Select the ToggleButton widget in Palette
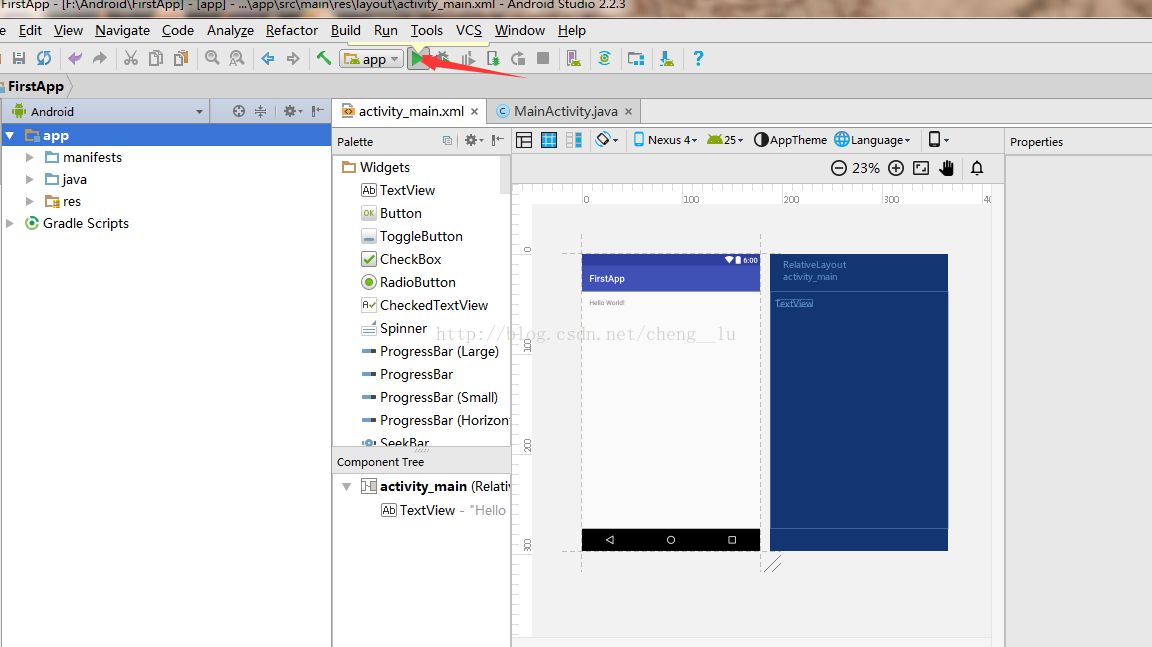1152x647 pixels. click(x=421, y=236)
